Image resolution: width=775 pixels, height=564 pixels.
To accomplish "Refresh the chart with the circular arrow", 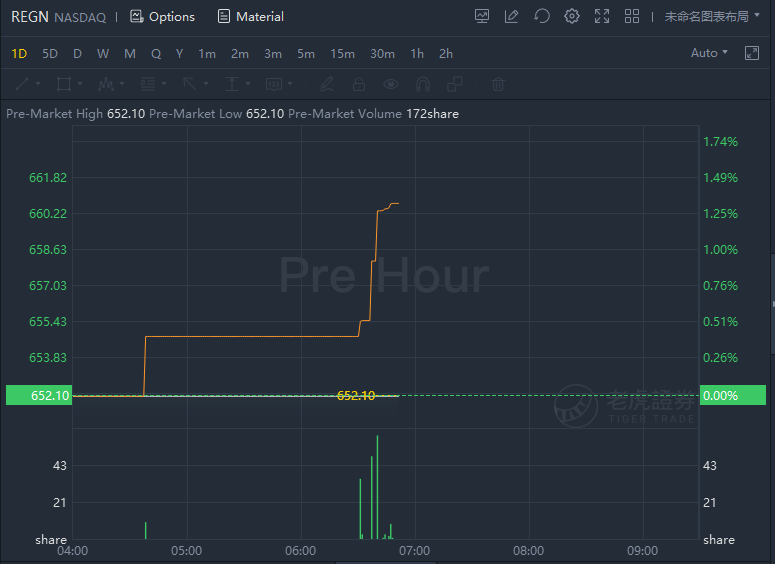I will 542,16.
